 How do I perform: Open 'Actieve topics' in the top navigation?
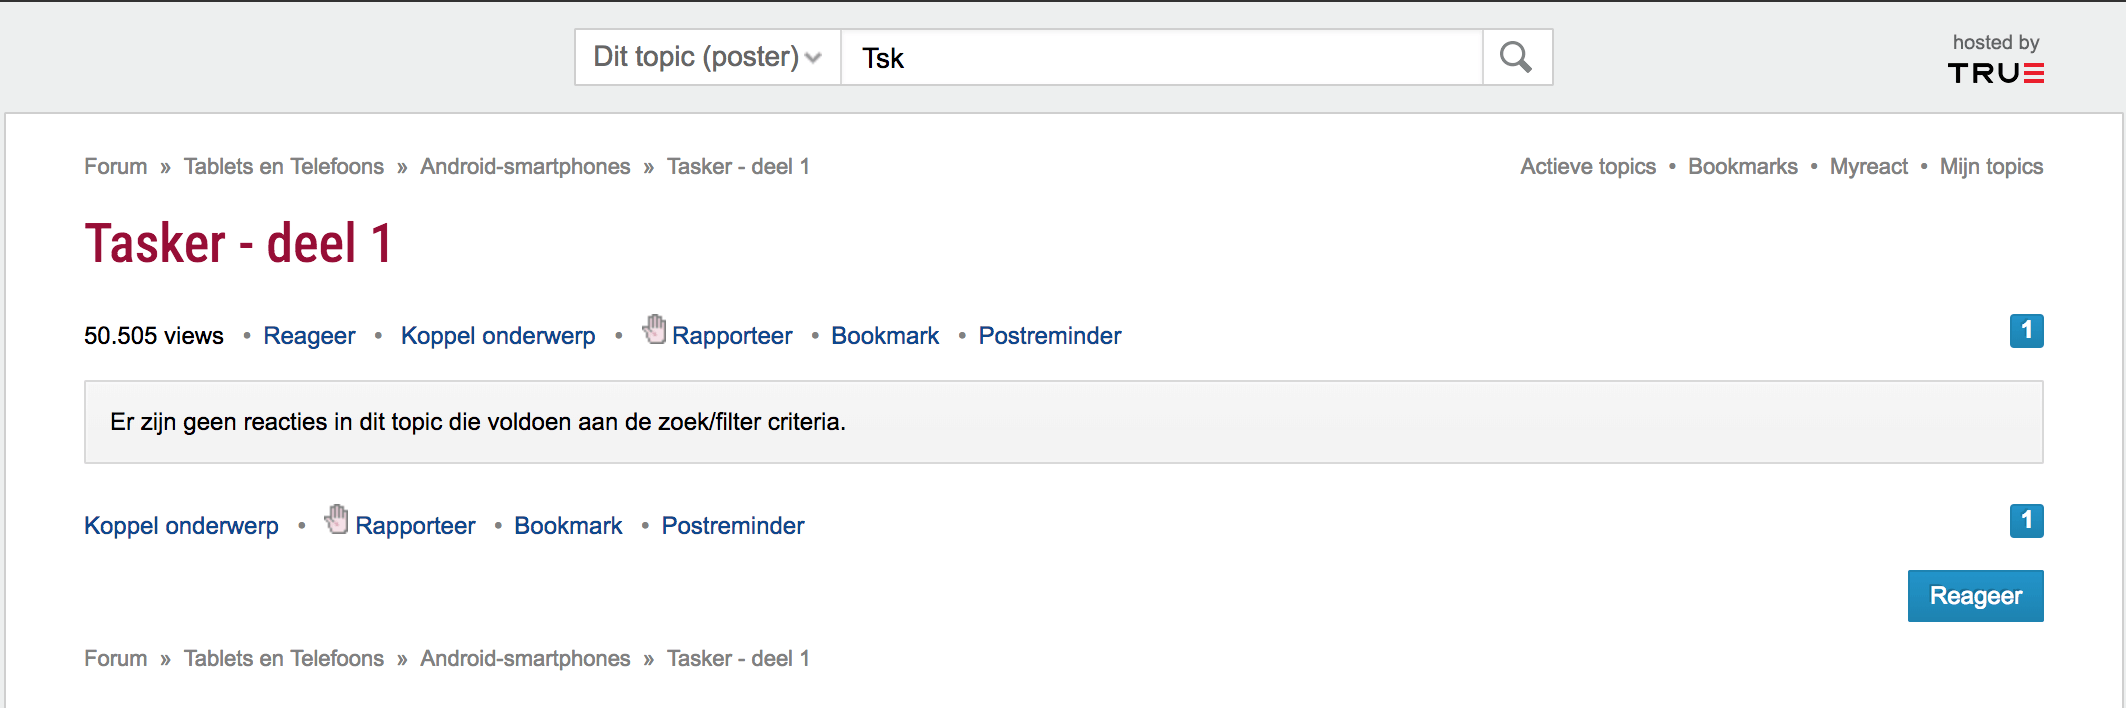1588,167
